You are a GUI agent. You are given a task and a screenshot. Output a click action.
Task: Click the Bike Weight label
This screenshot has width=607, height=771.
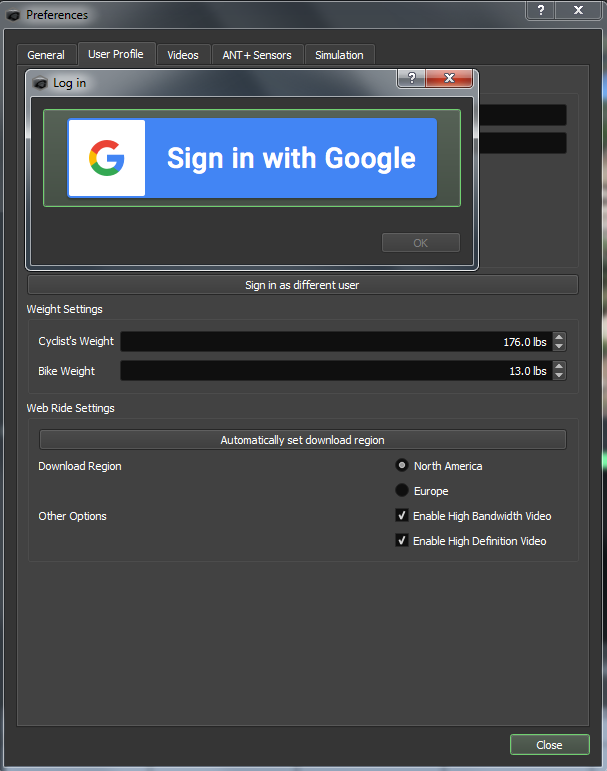click(66, 371)
